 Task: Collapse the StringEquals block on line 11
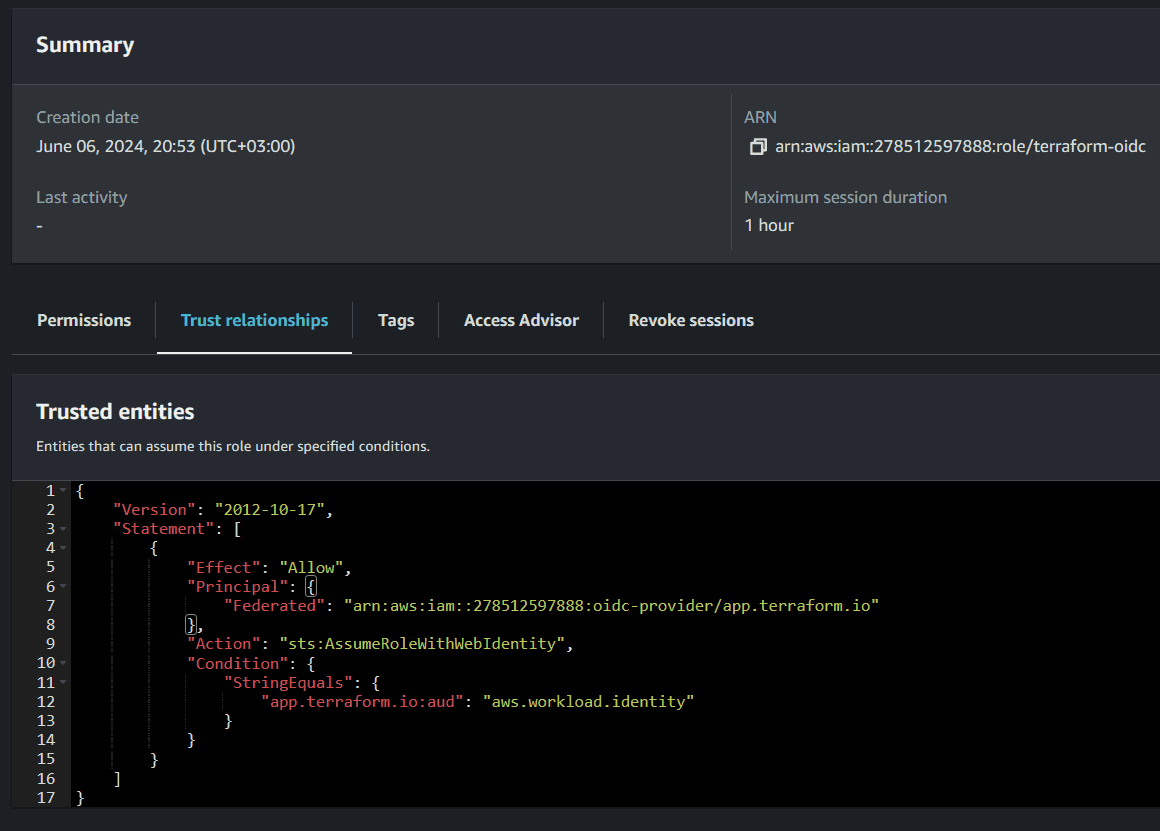62,681
